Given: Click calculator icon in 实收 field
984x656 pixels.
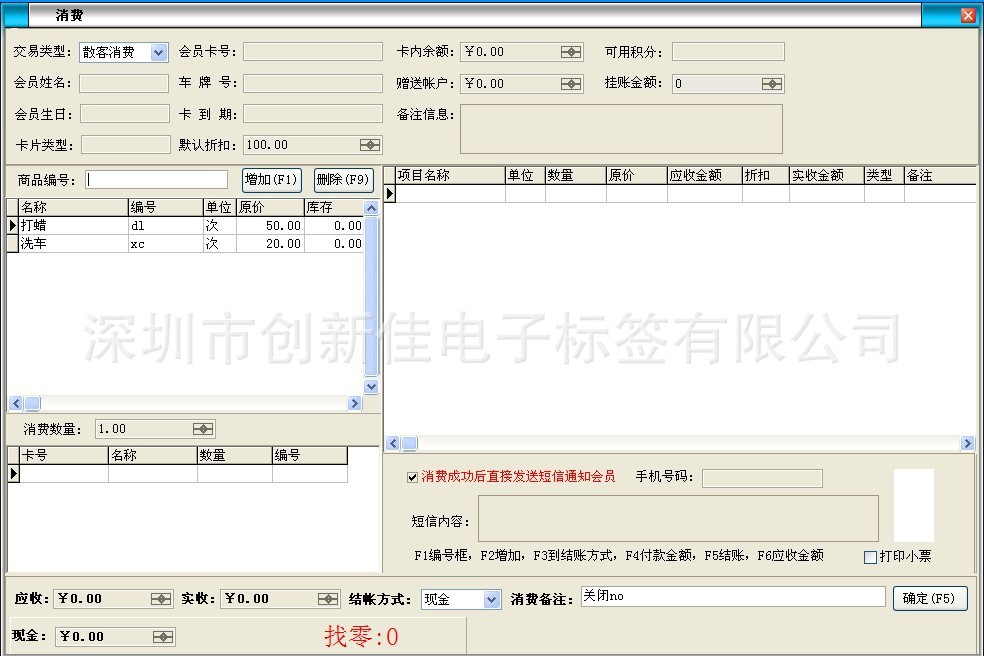Looking at the screenshot, I should [328, 599].
